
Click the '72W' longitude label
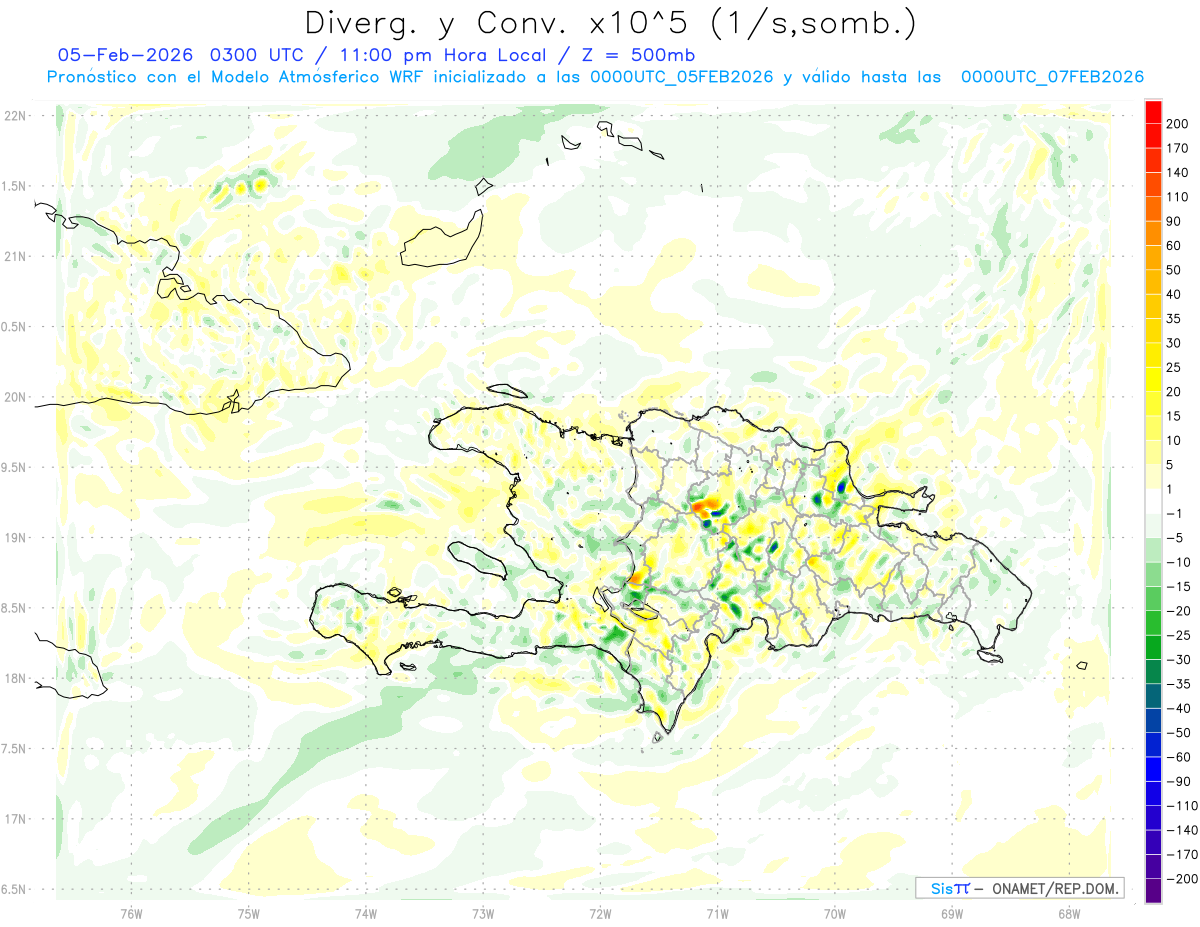tap(600, 913)
